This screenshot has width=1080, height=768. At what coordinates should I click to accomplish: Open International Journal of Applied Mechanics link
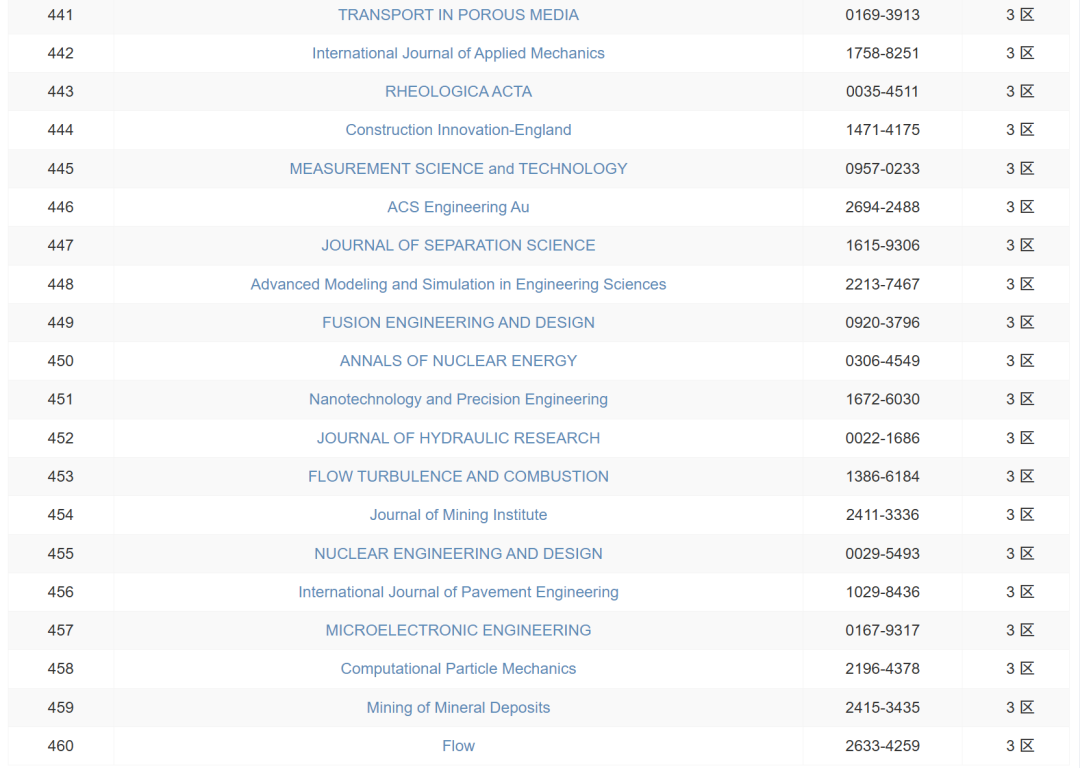pyautogui.click(x=458, y=53)
